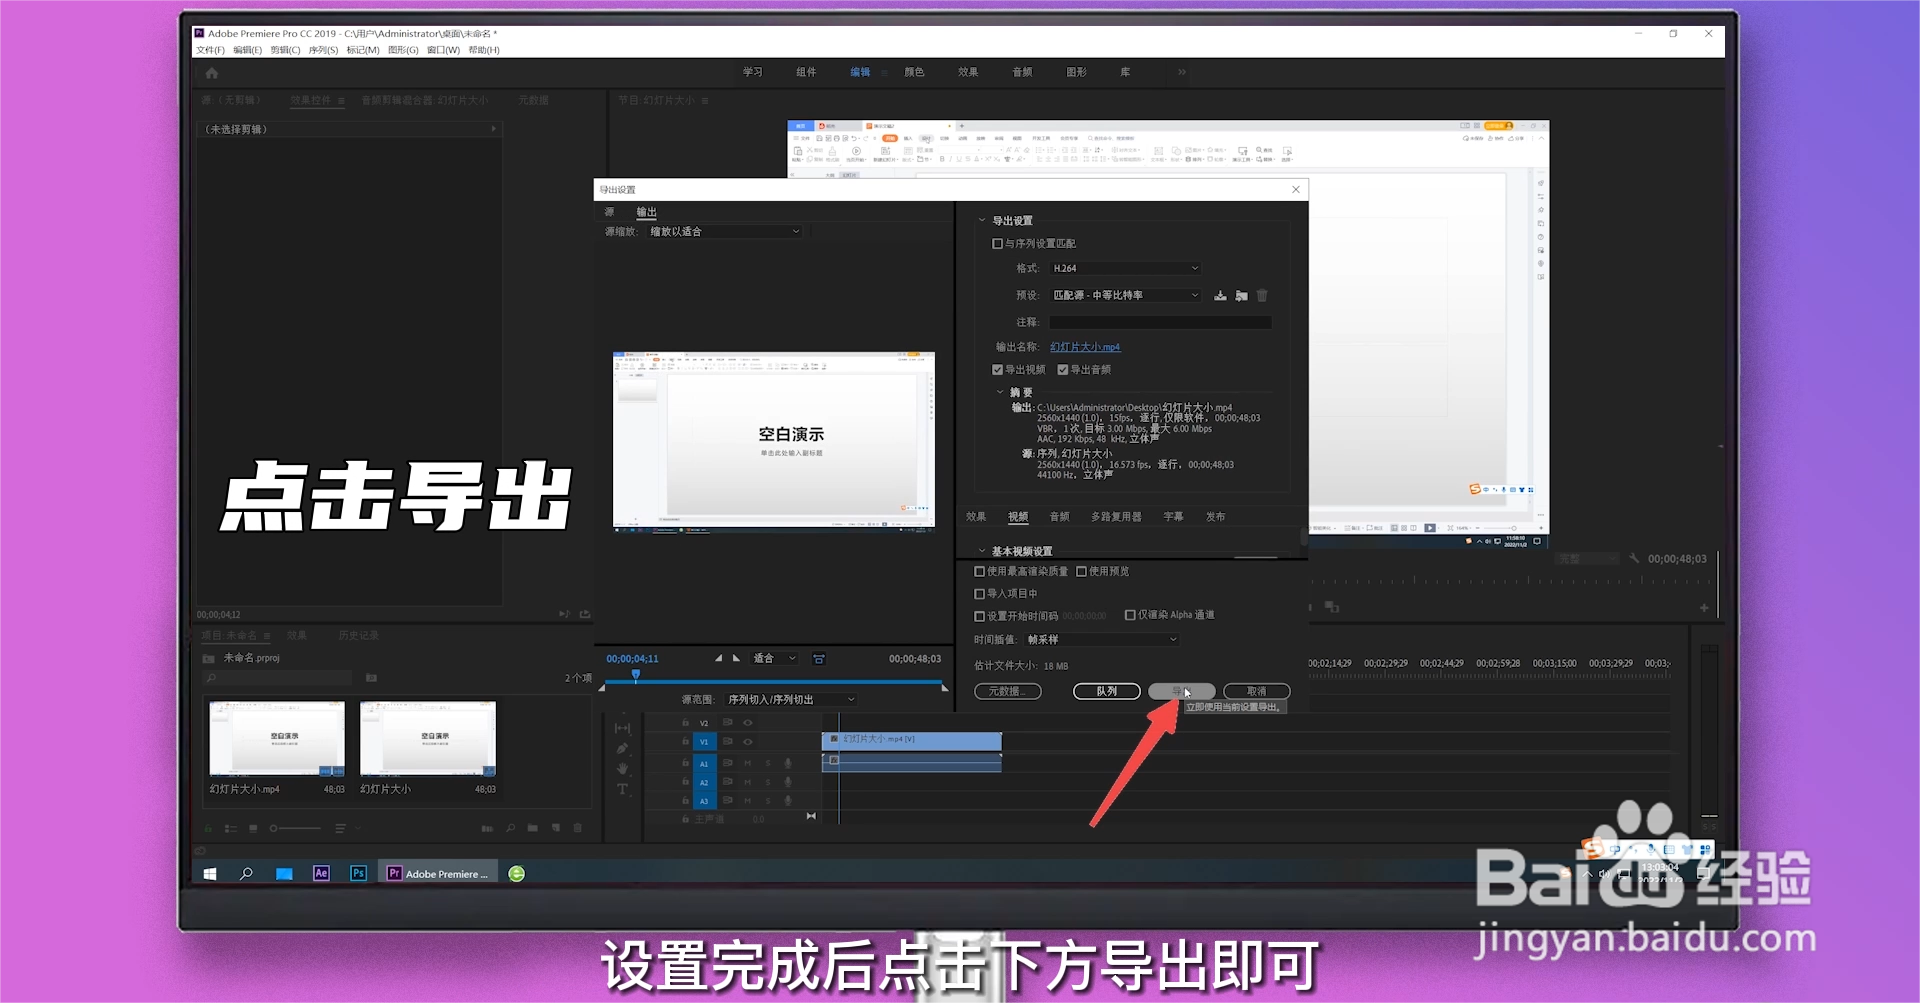
Task: Collapse the 基本视频设置 section
Action: 982,551
